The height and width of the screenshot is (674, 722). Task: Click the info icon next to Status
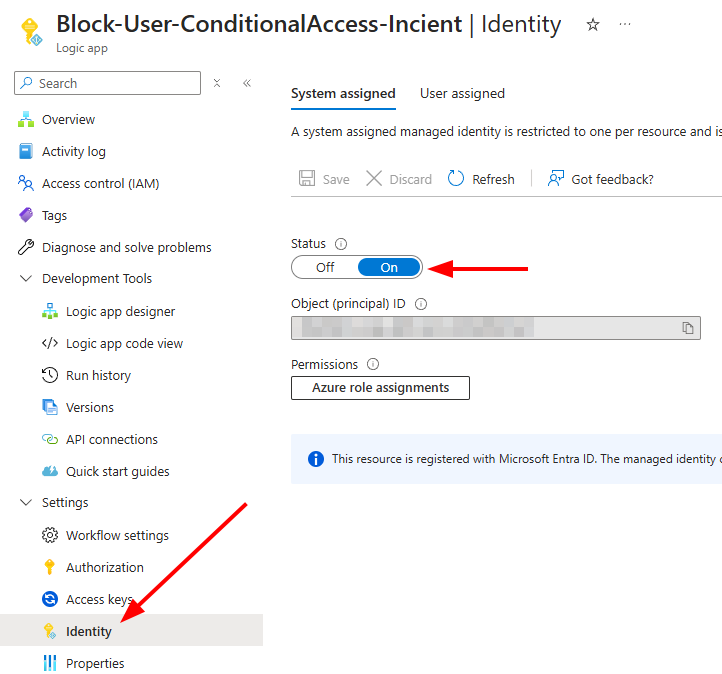[x=341, y=244]
